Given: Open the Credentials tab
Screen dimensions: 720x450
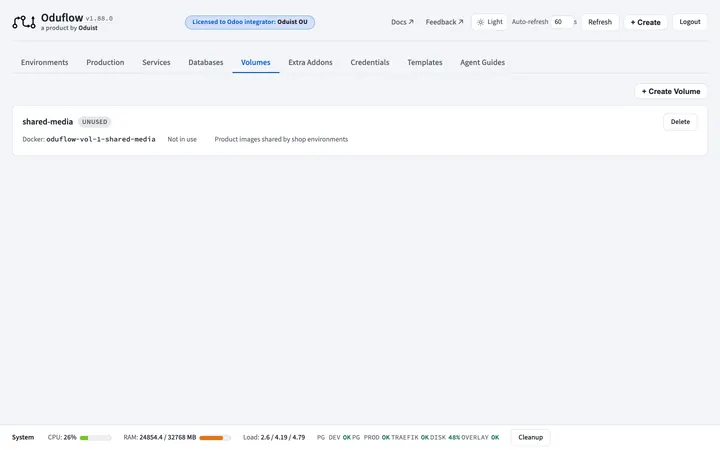Looking at the screenshot, I should point(370,62).
